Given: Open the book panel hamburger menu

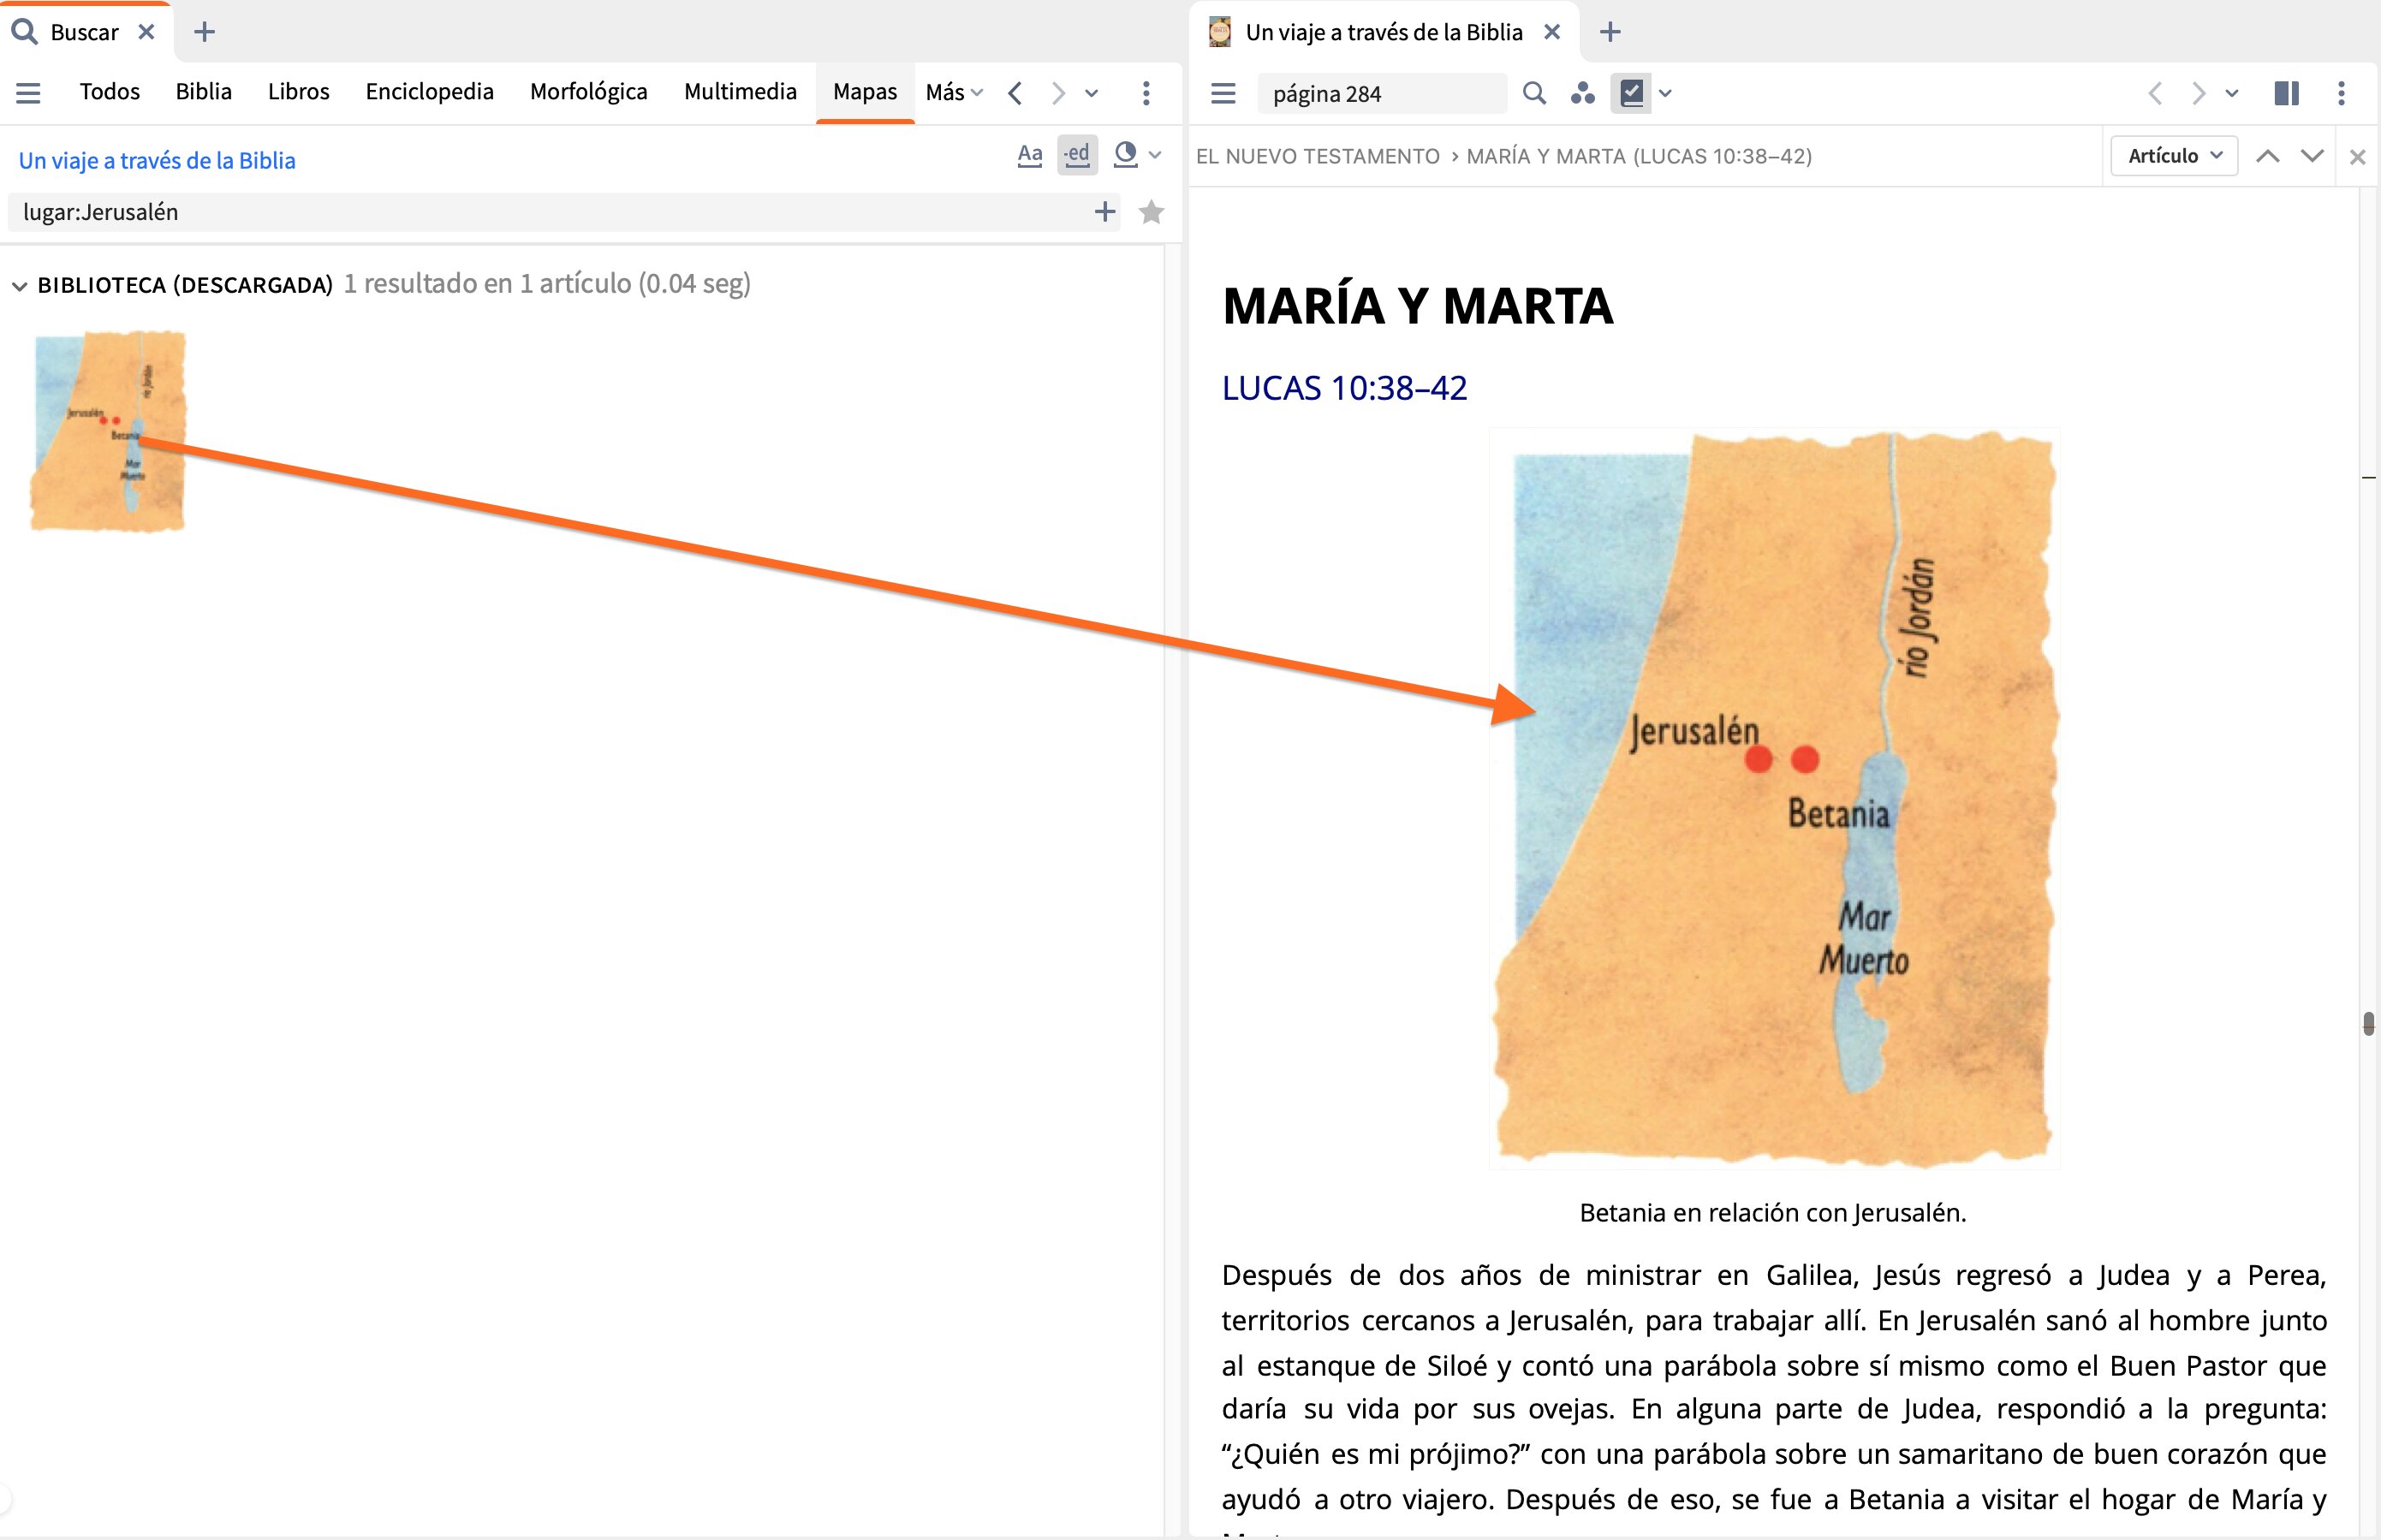Looking at the screenshot, I should [x=1223, y=93].
